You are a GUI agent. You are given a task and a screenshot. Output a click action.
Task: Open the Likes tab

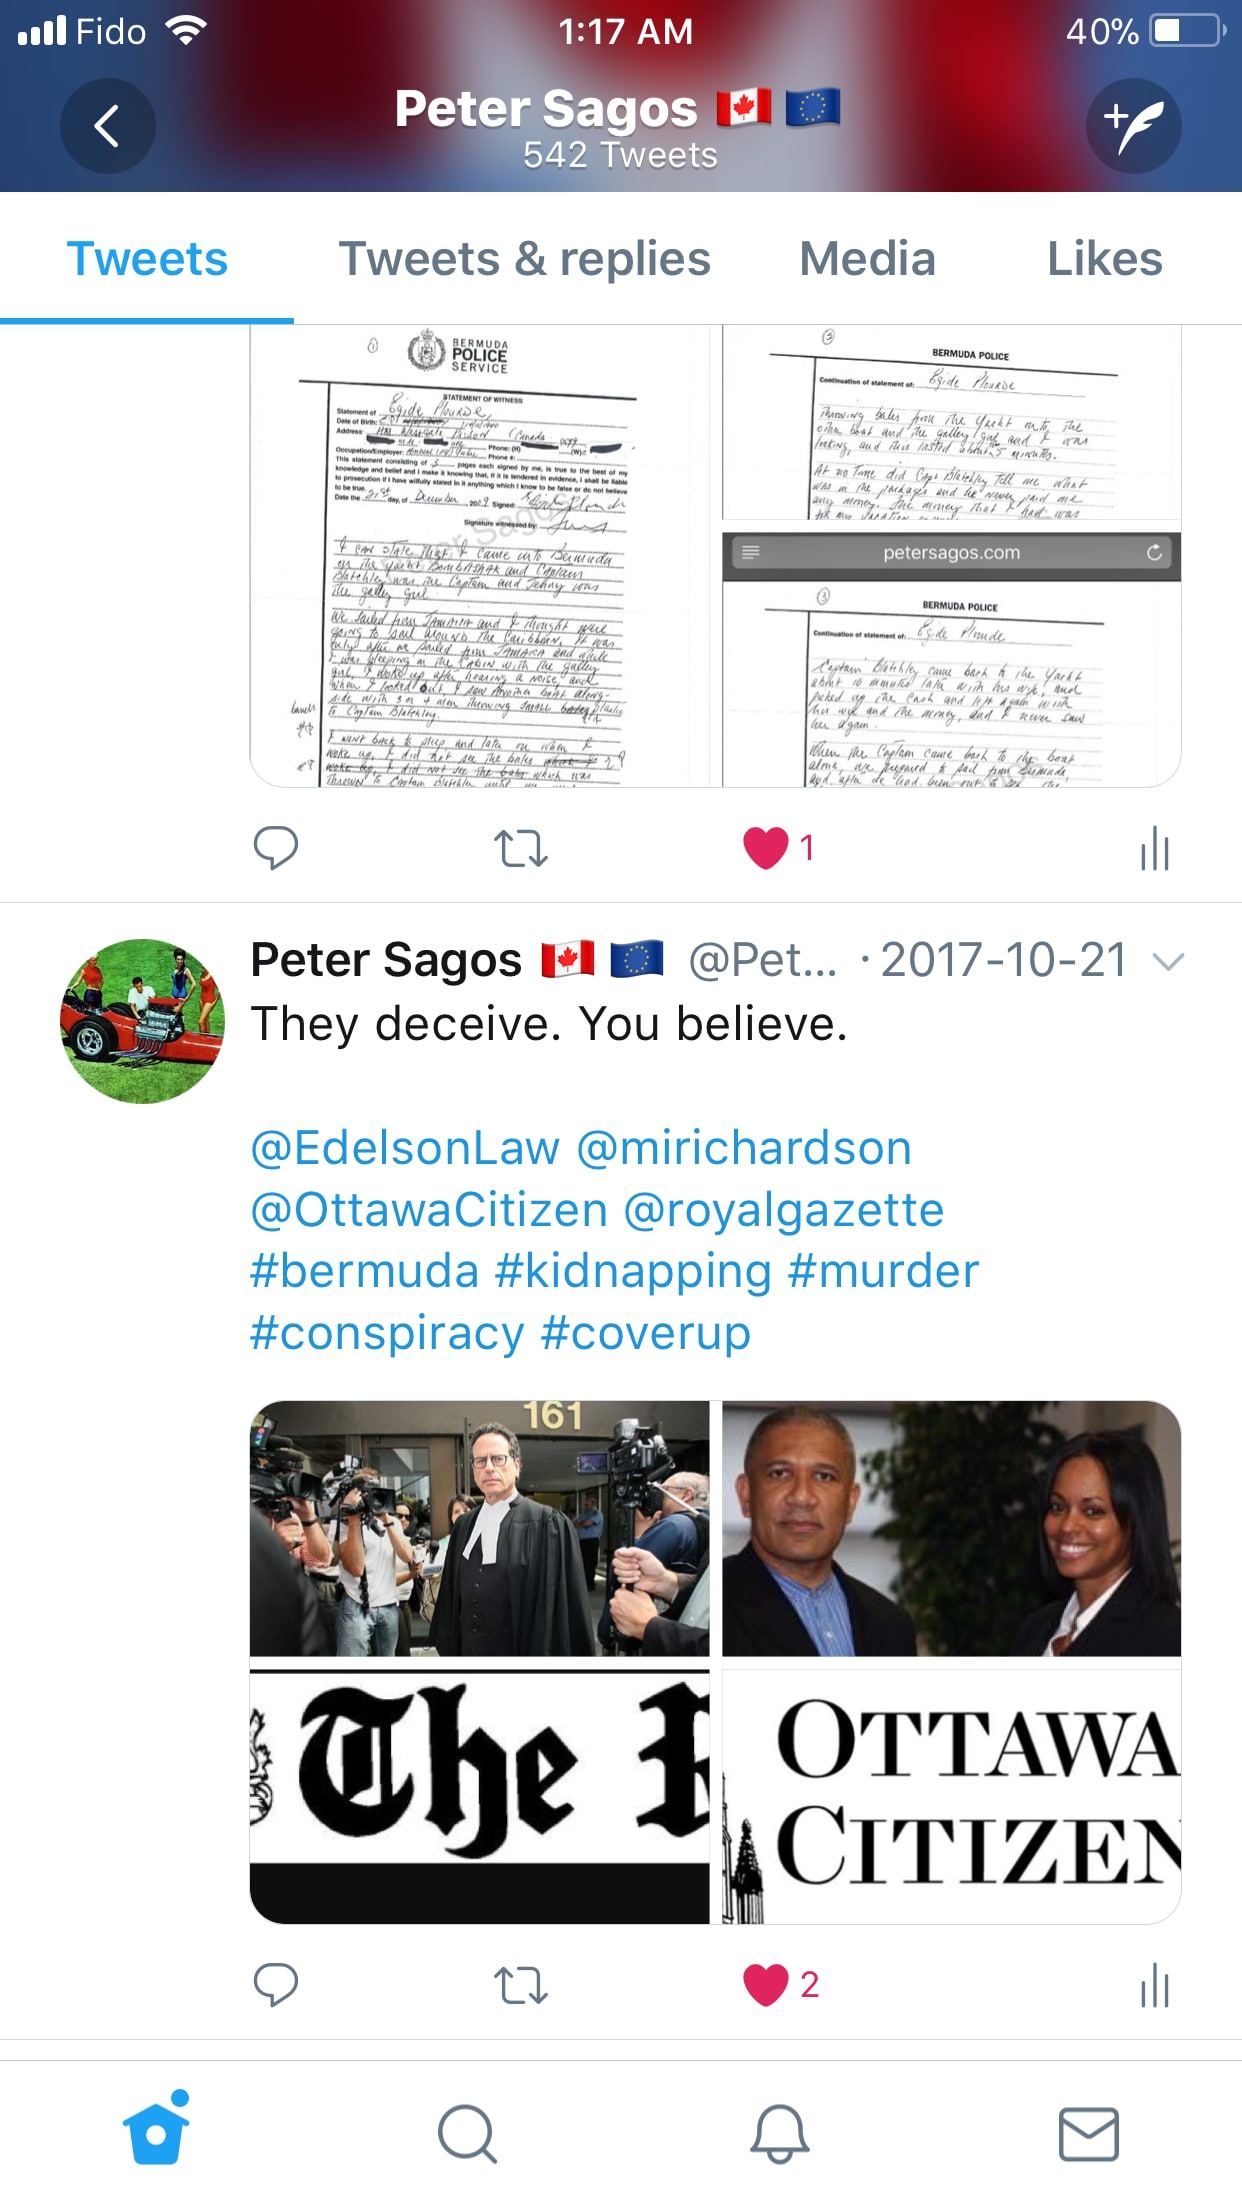click(x=1104, y=259)
